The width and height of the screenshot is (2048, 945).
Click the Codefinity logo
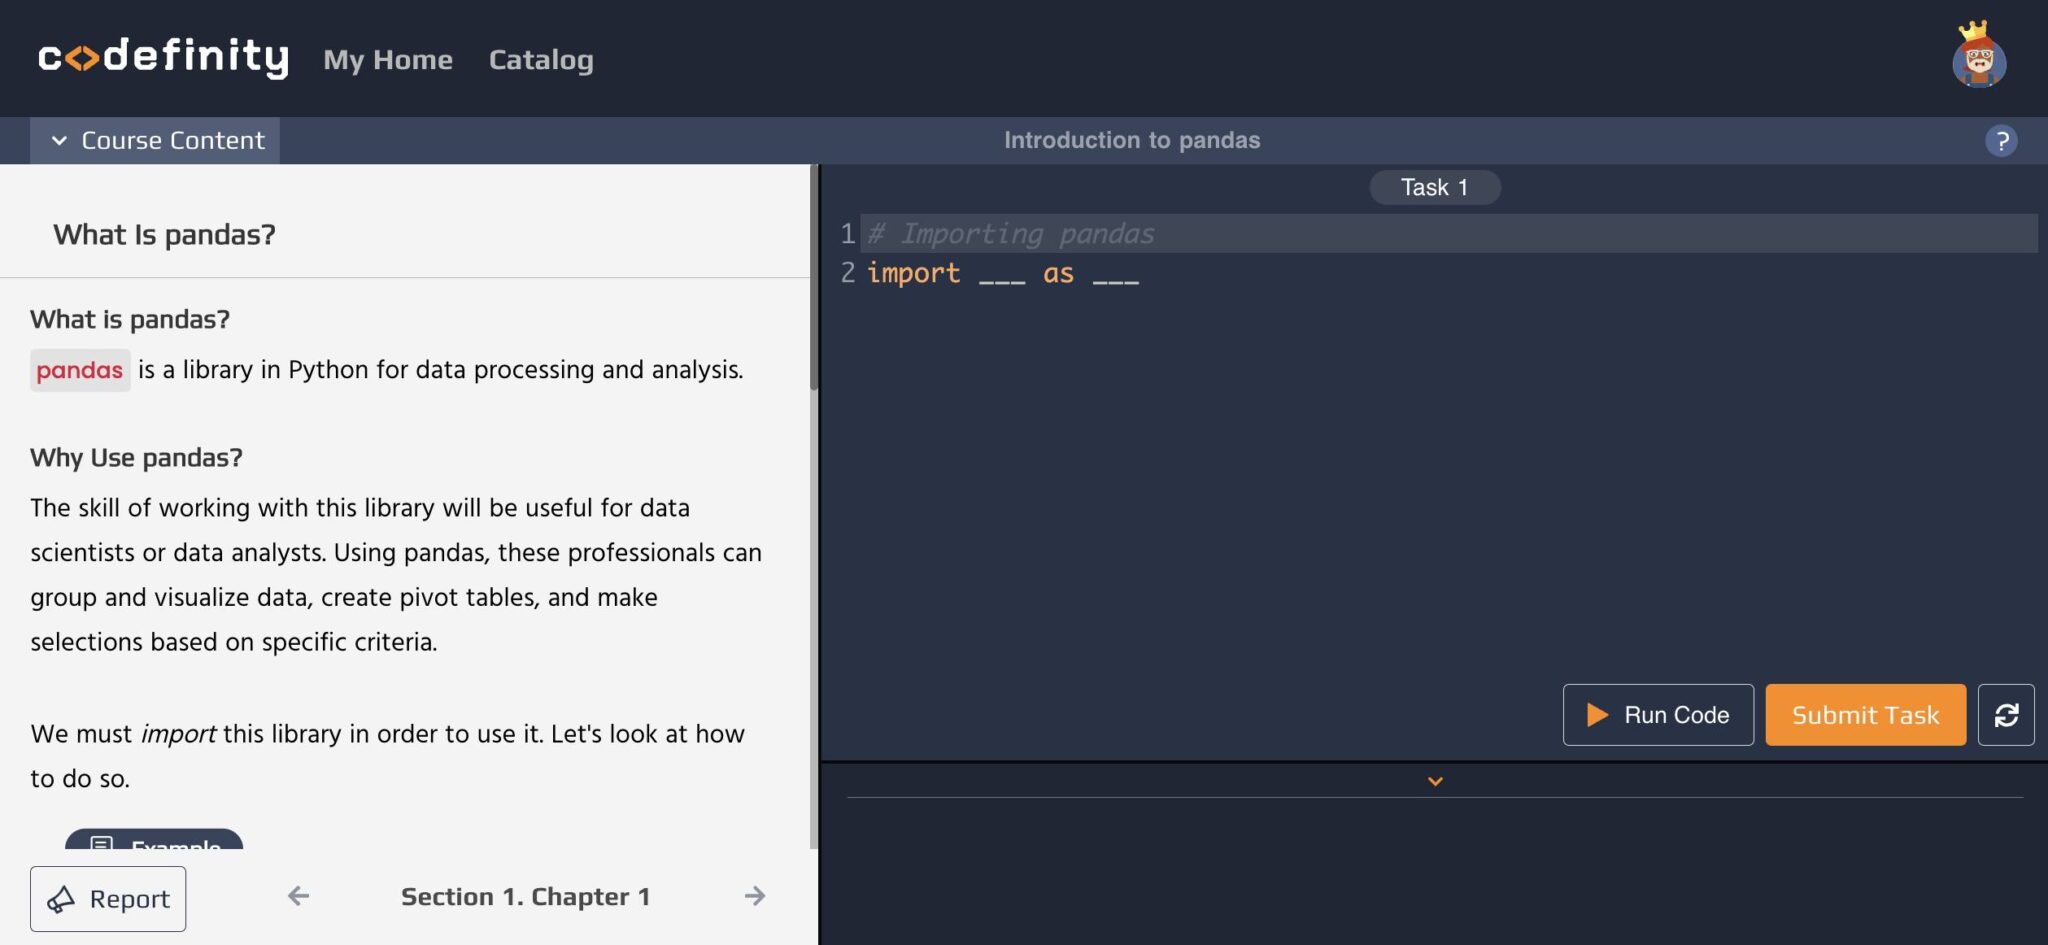pos(163,58)
